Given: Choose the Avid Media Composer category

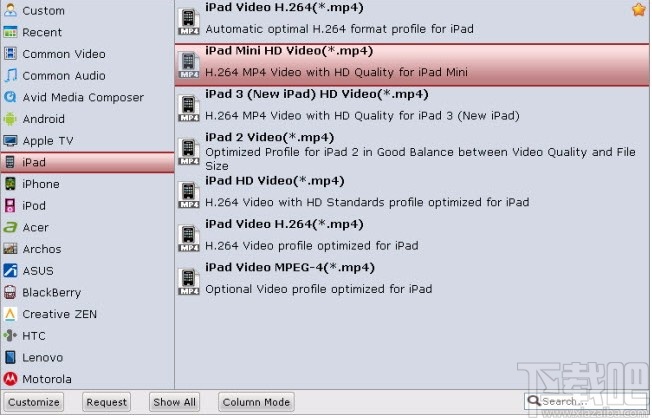Looking at the screenshot, I should pyautogui.click(x=87, y=97).
